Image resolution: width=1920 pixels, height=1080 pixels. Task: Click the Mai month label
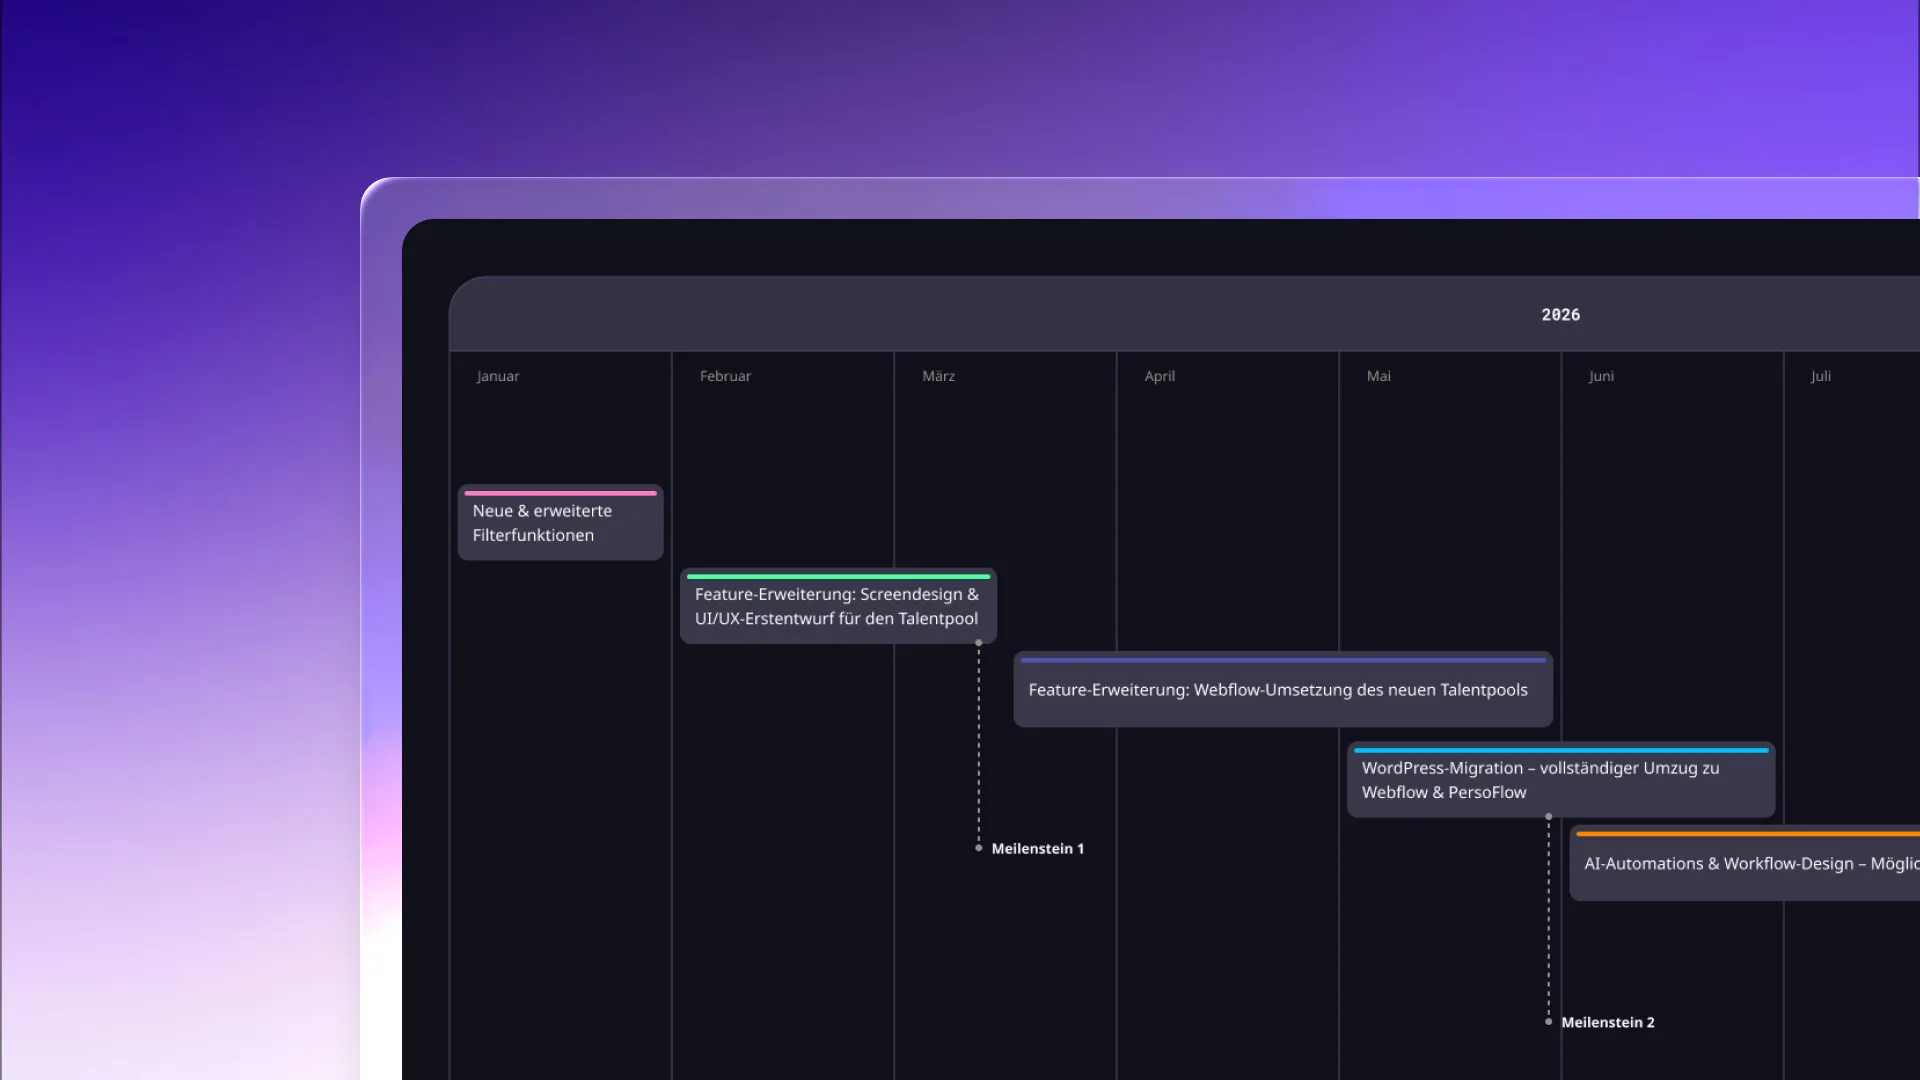pyautogui.click(x=1378, y=376)
